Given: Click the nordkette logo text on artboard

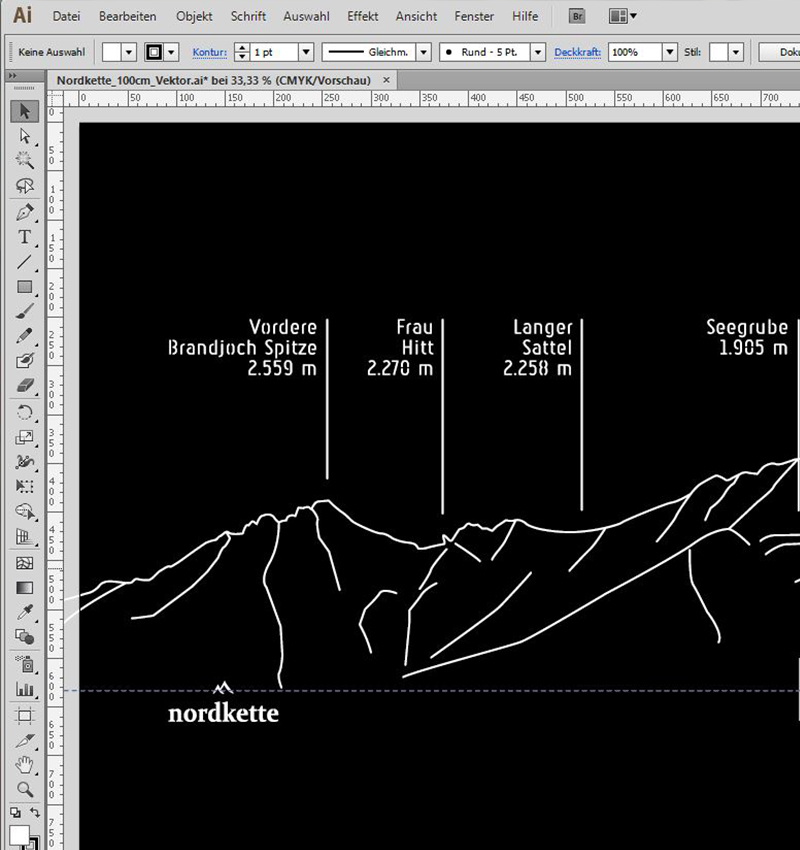Looking at the screenshot, I should pos(223,713).
